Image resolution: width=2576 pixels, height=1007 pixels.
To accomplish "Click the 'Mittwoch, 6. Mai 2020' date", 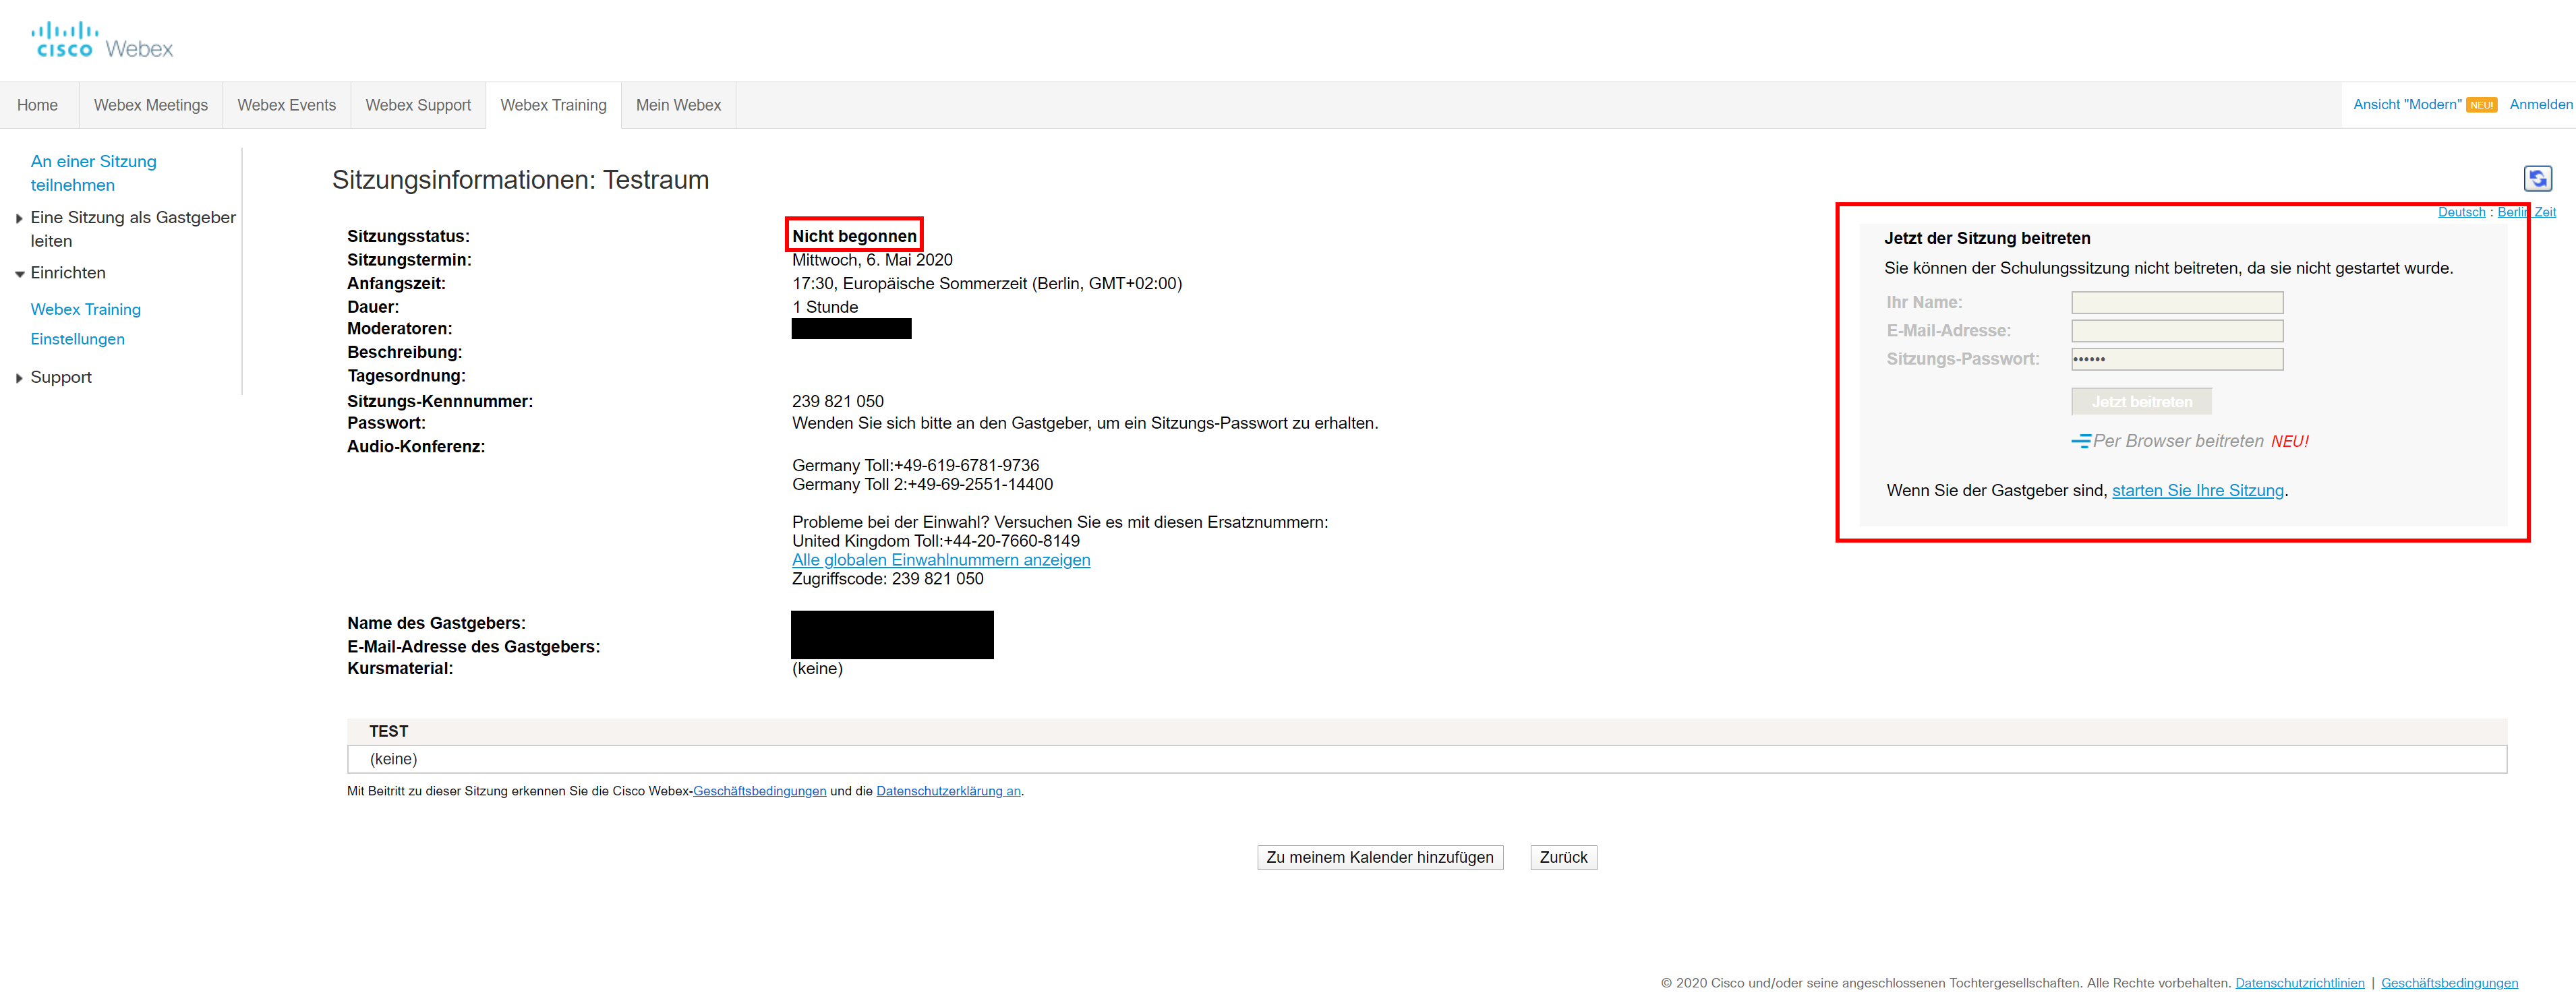I will point(872,260).
